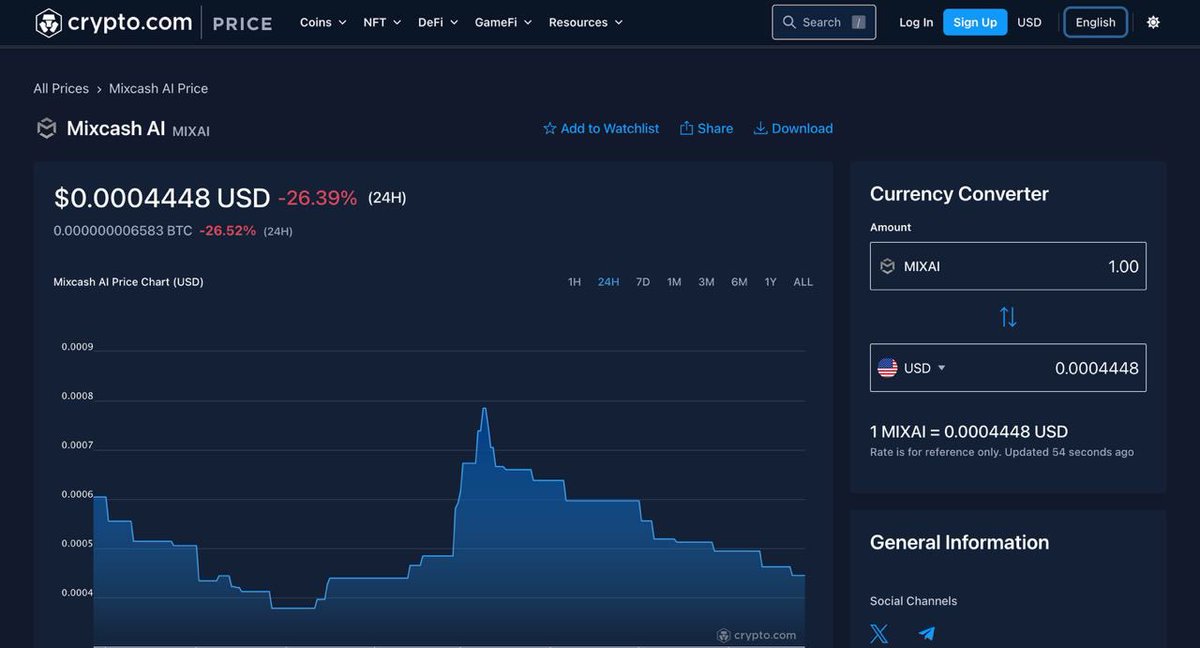Image resolution: width=1200 pixels, height=648 pixels.
Task: Click the search magnifier icon
Action: [789, 22]
